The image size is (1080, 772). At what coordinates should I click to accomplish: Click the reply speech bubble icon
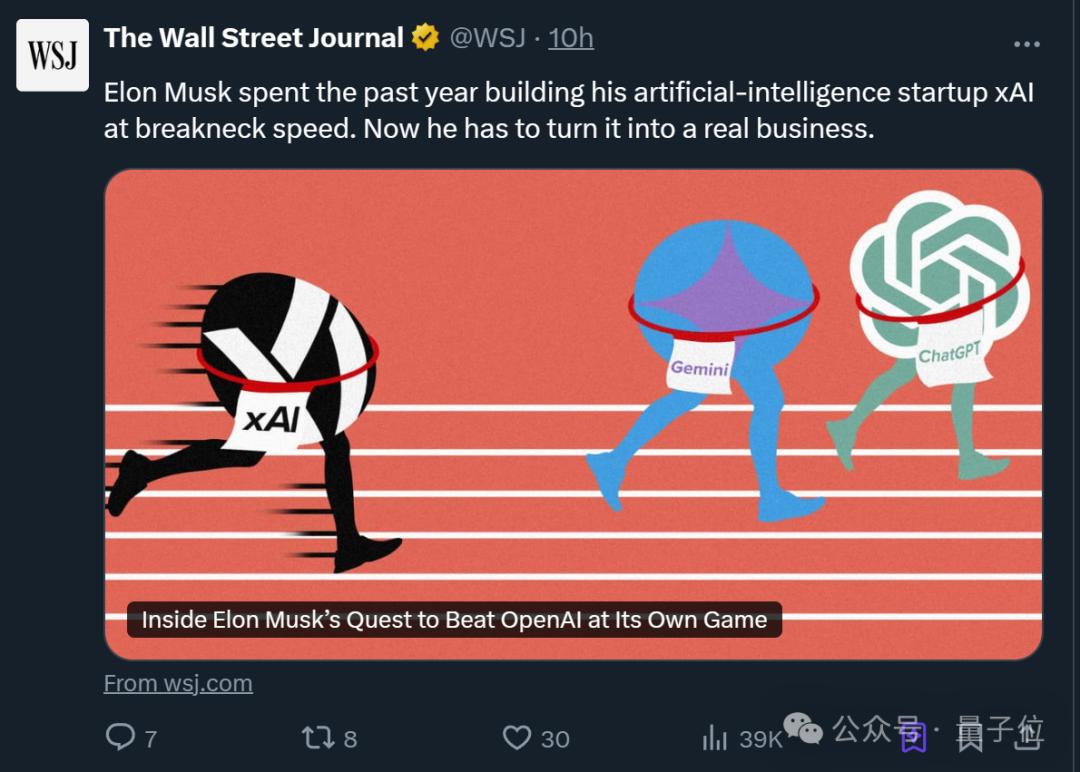[x=120, y=738]
